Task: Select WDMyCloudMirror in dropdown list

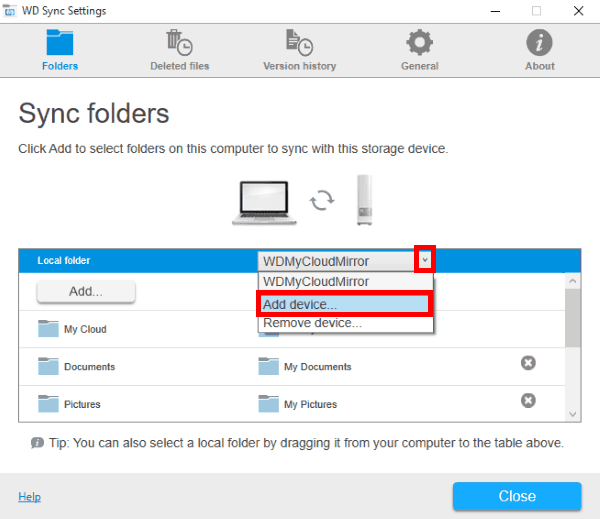Action: click(346, 282)
